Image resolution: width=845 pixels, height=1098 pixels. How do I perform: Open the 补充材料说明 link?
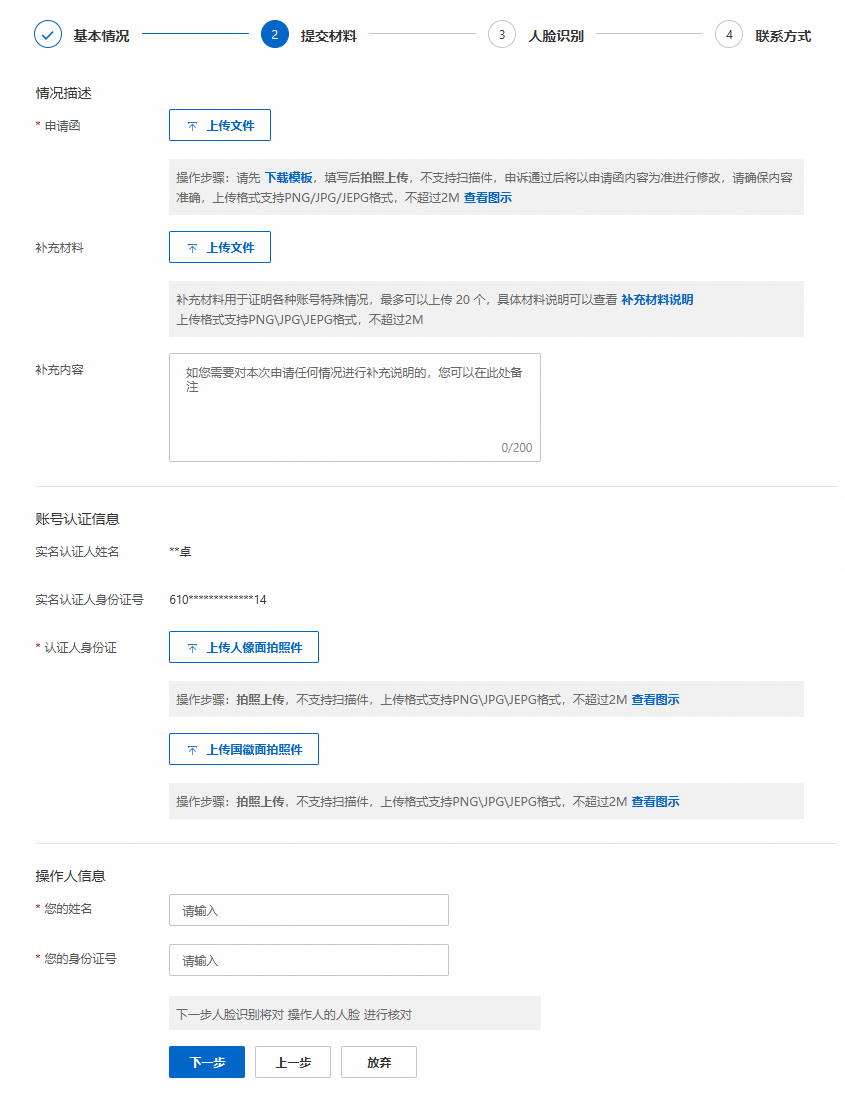[x=657, y=300]
